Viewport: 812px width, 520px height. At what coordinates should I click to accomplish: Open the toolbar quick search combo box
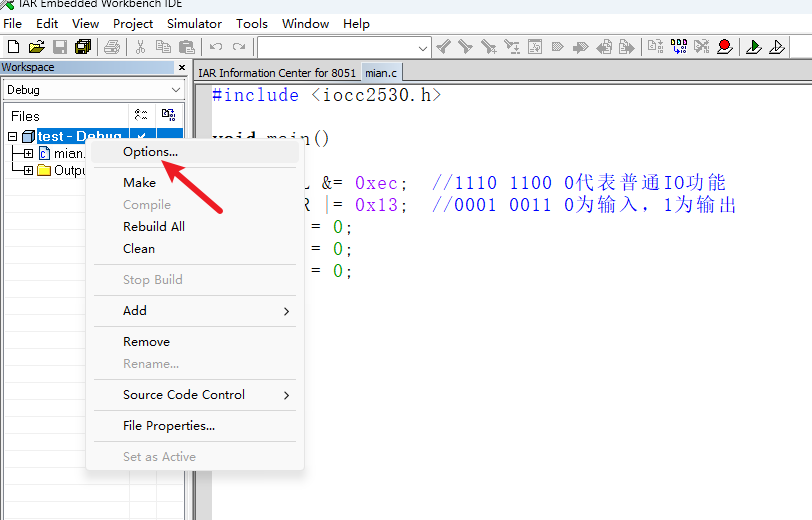[344, 48]
